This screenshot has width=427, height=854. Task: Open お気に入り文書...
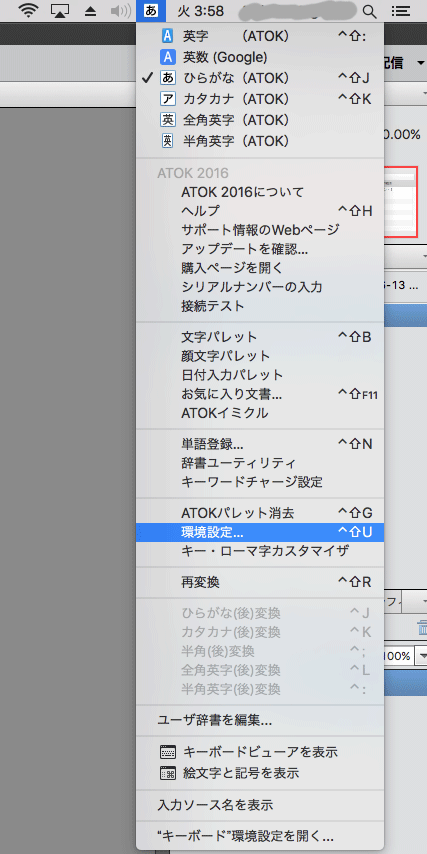click(x=260, y=394)
